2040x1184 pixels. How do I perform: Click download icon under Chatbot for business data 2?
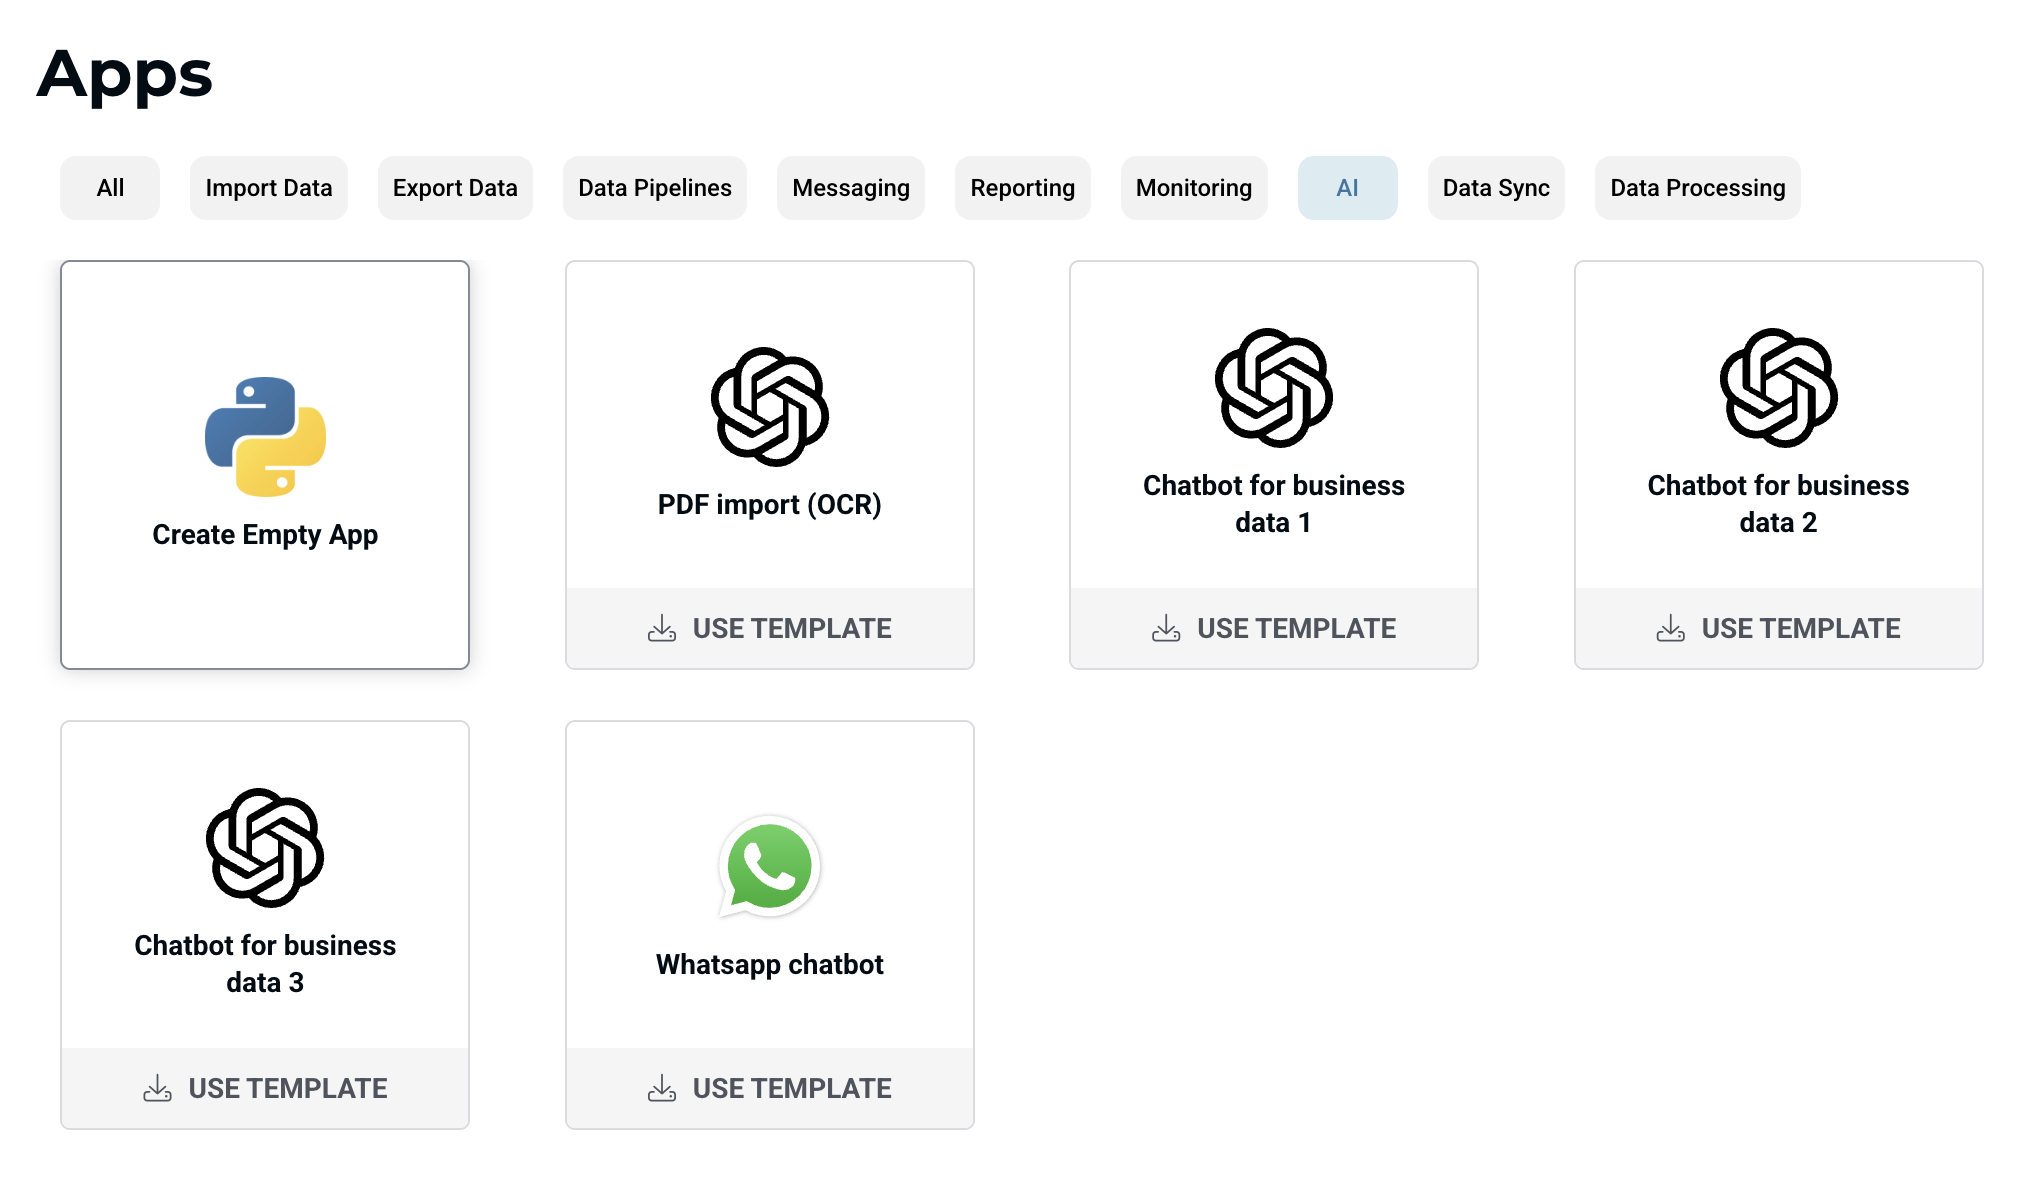click(1671, 628)
